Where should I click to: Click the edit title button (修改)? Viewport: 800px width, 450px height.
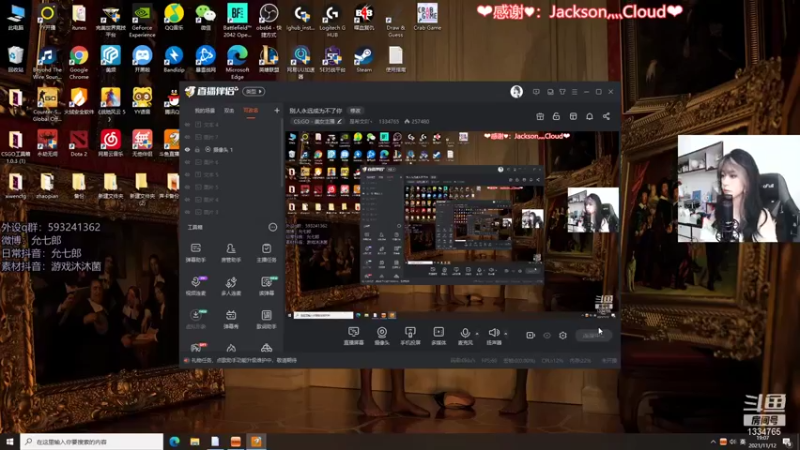355,111
